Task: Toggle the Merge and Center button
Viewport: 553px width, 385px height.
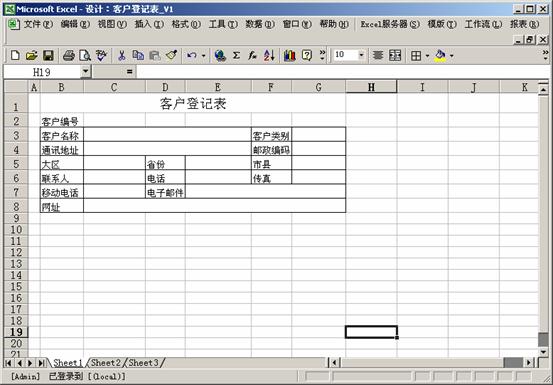Action: coord(395,55)
